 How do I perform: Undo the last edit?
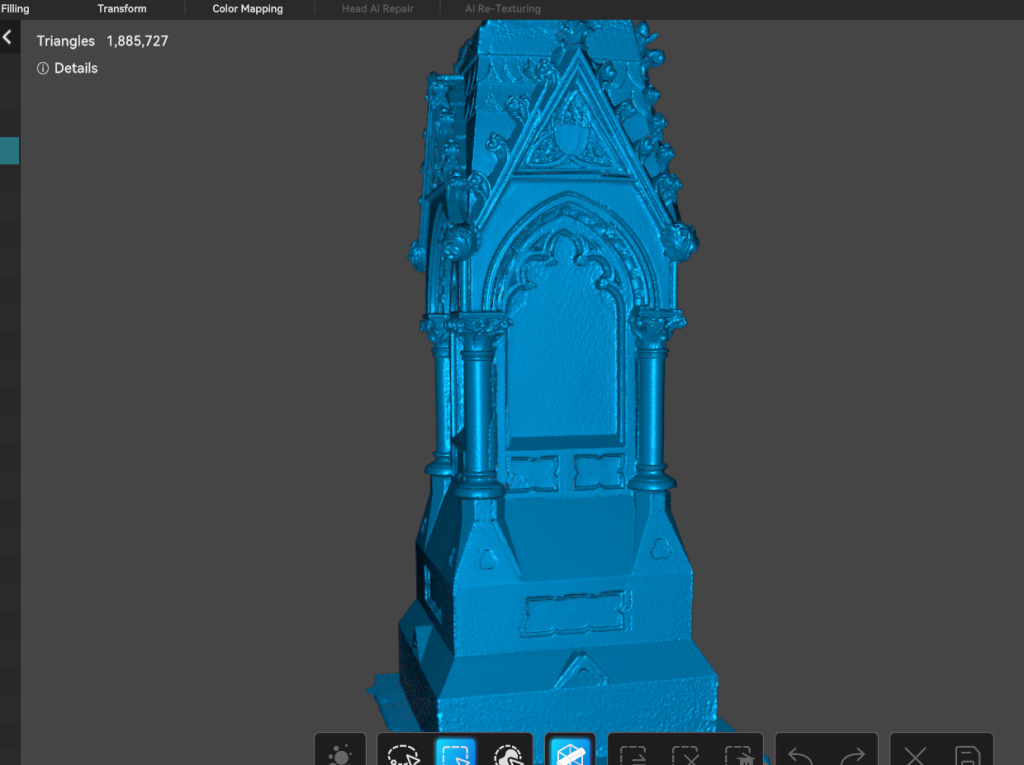click(801, 754)
